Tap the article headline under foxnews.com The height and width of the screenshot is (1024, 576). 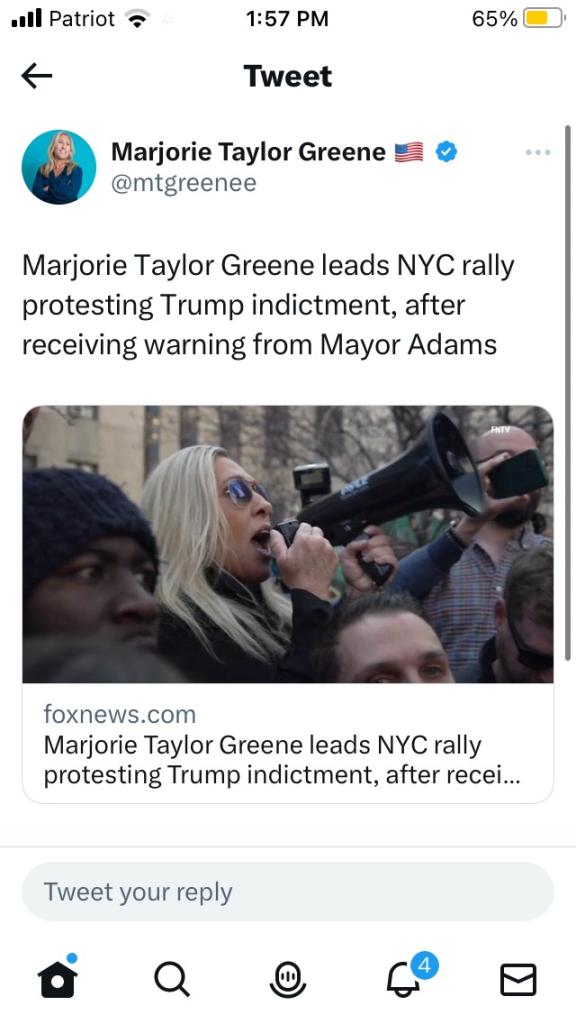[x=282, y=760]
